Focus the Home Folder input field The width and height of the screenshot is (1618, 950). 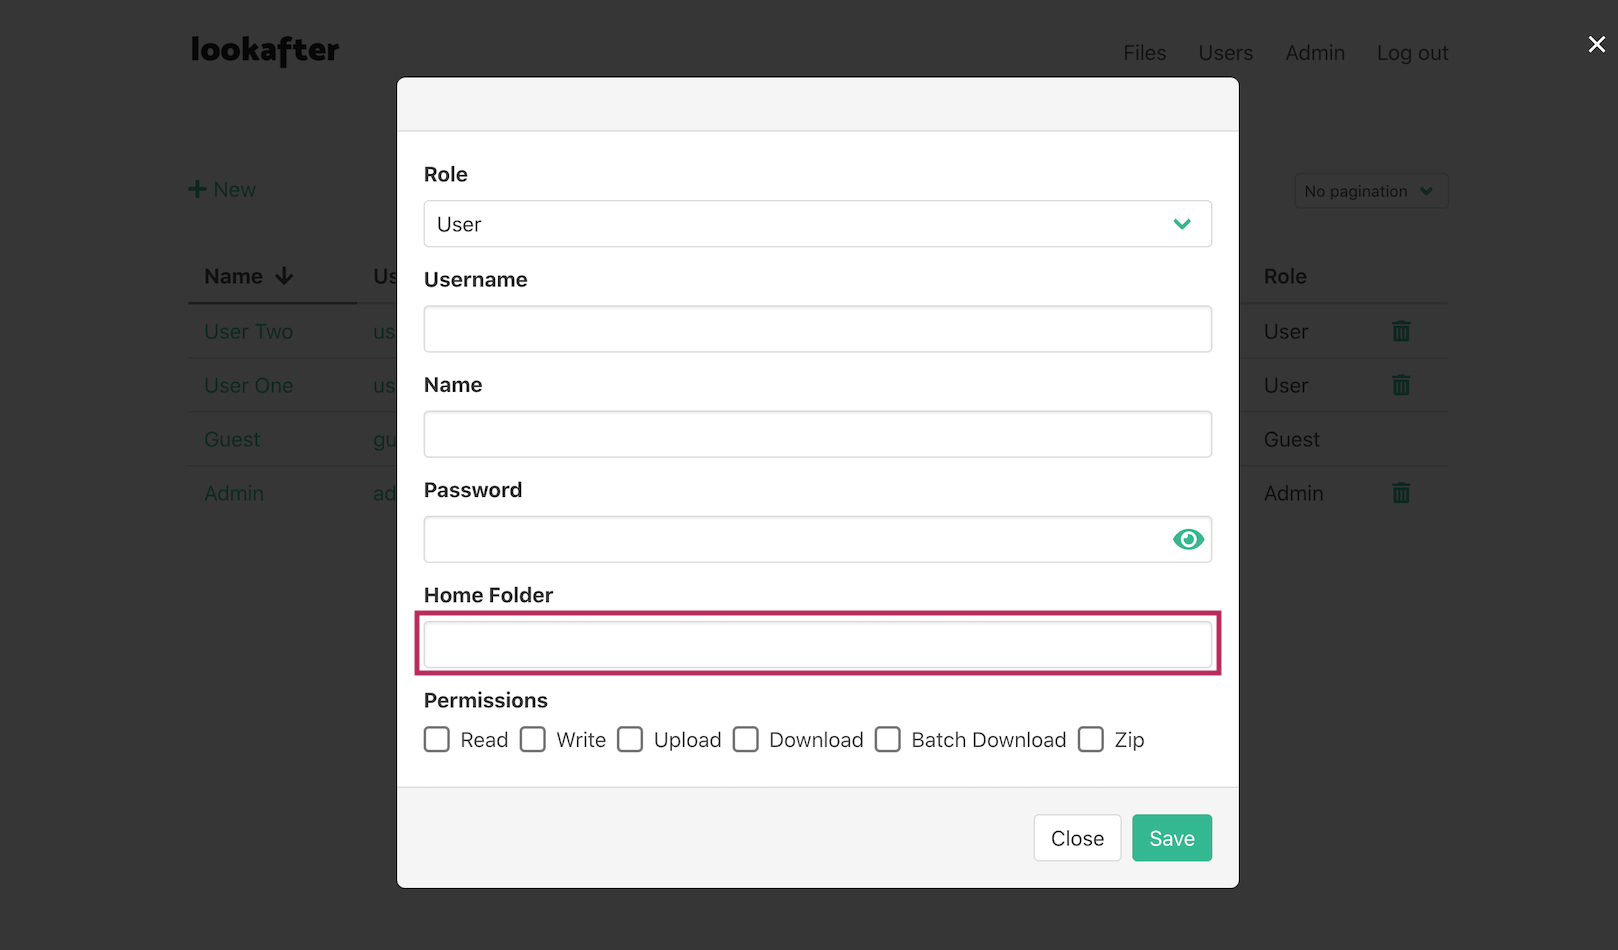point(817,645)
